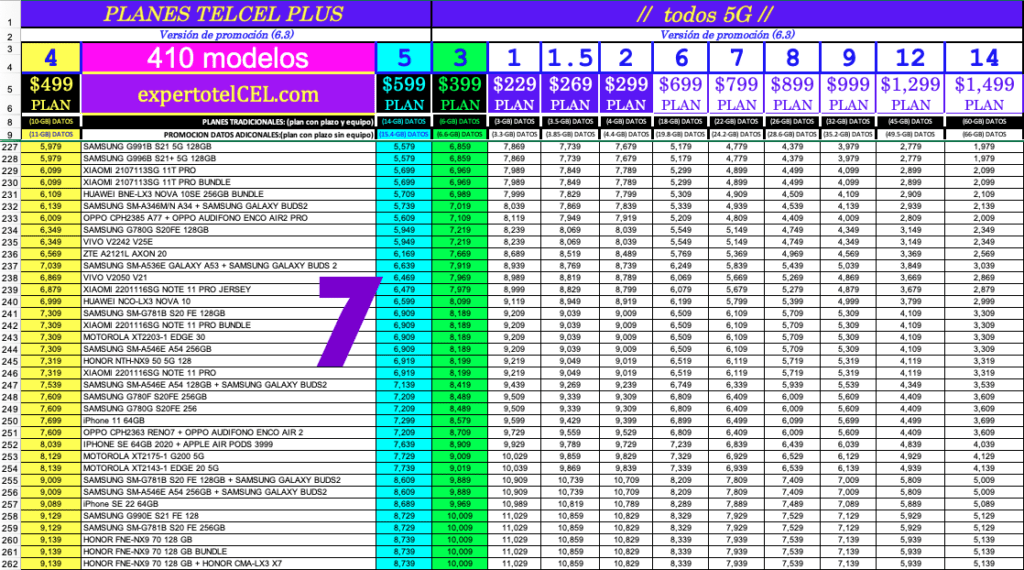Select row header 238
The image size is (1024, 570).
[10, 277]
